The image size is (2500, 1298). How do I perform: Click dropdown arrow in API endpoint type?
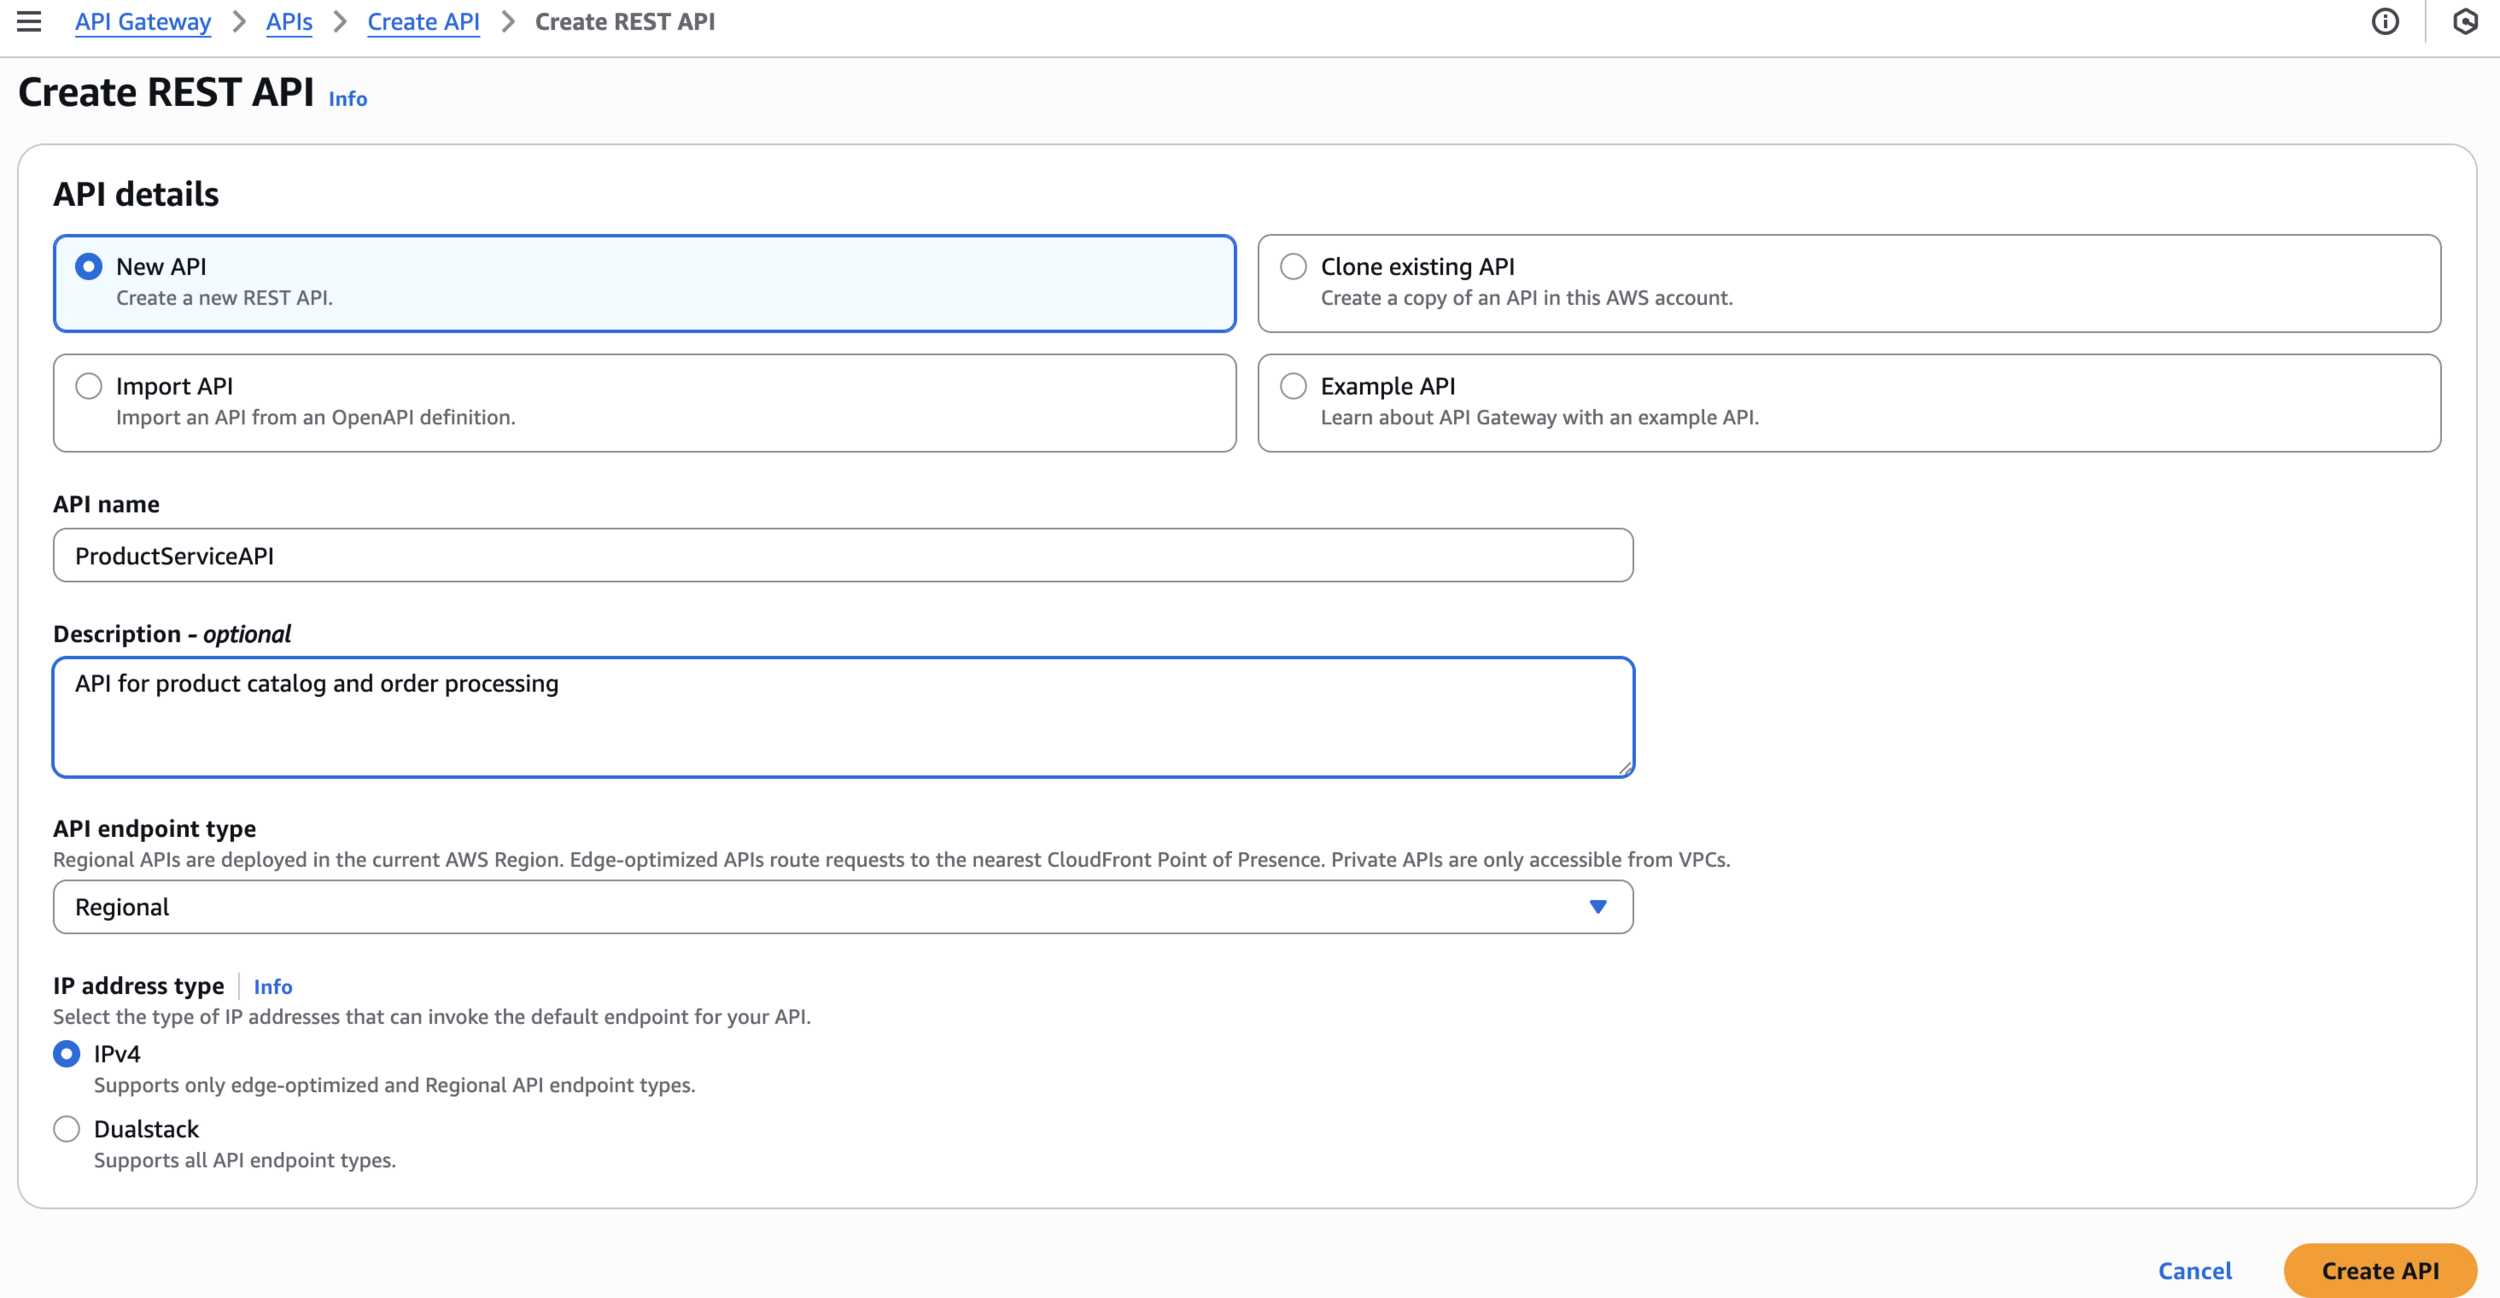point(1597,906)
